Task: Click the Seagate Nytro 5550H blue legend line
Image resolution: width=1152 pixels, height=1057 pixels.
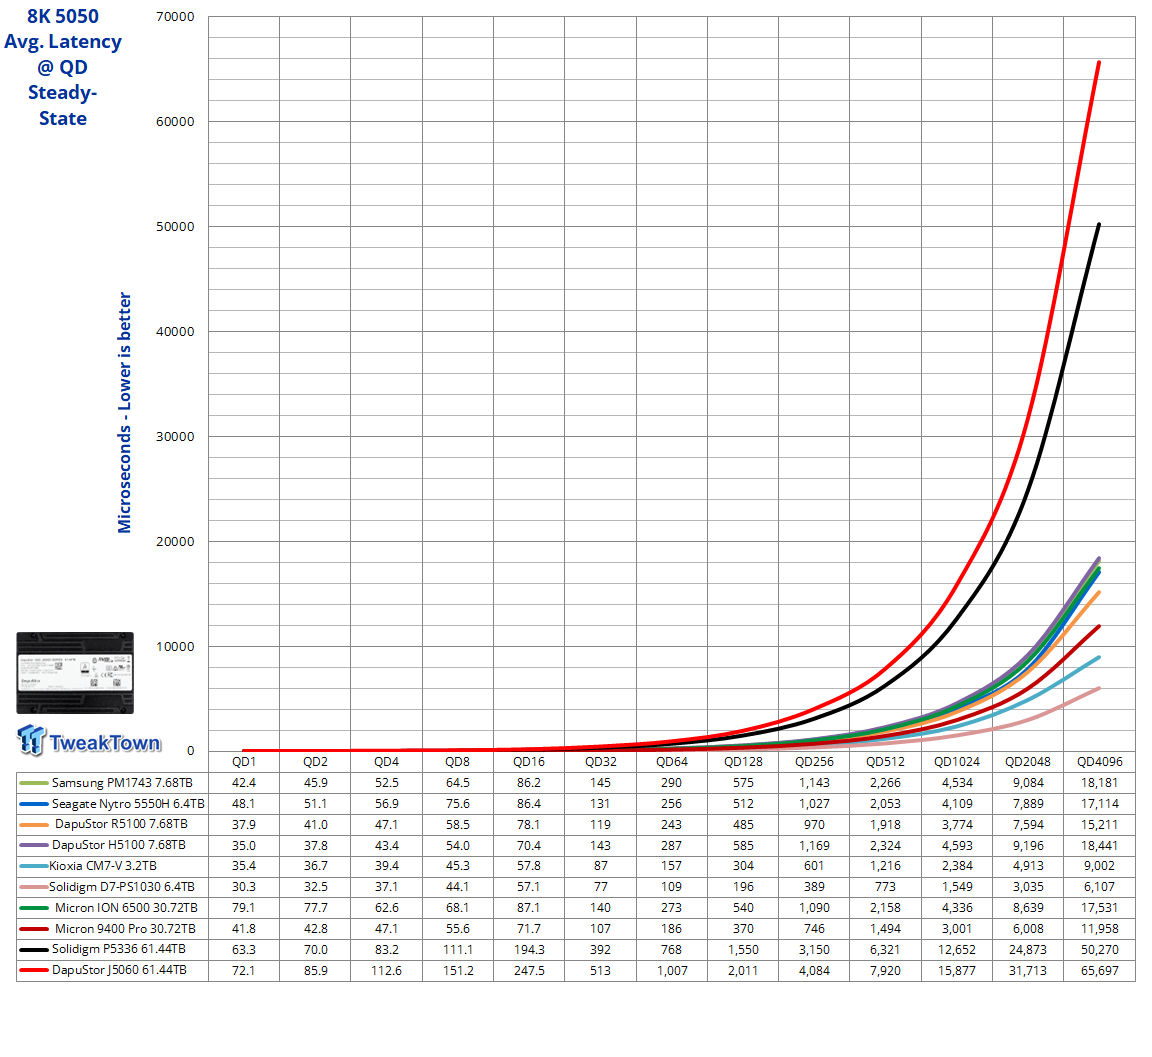Action: pyautogui.click(x=34, y=804)
